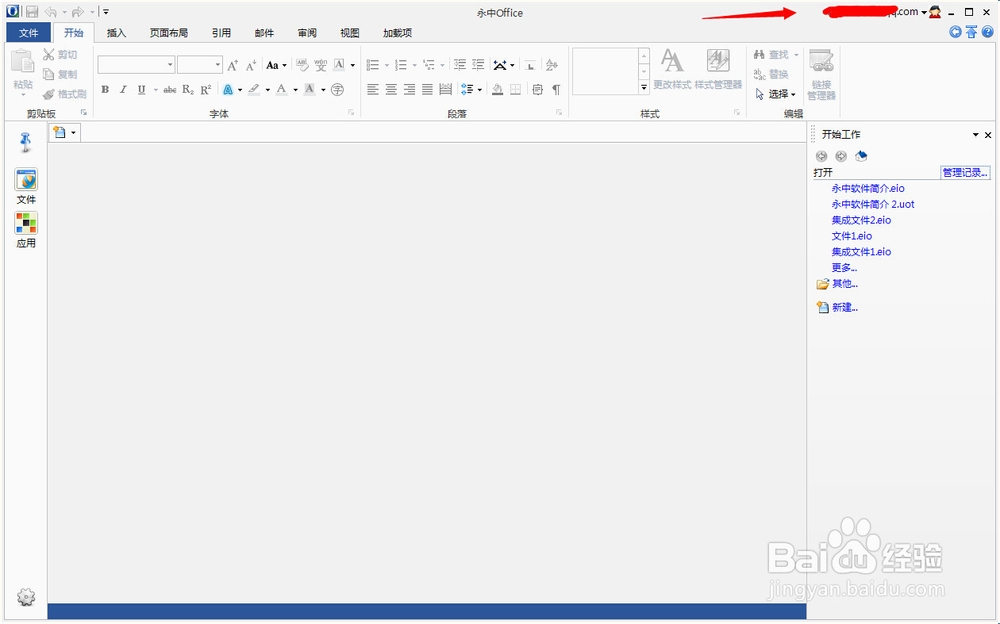Click the Save icon in quick access toolbar
1000x624 pixels.
pos(31,11)
